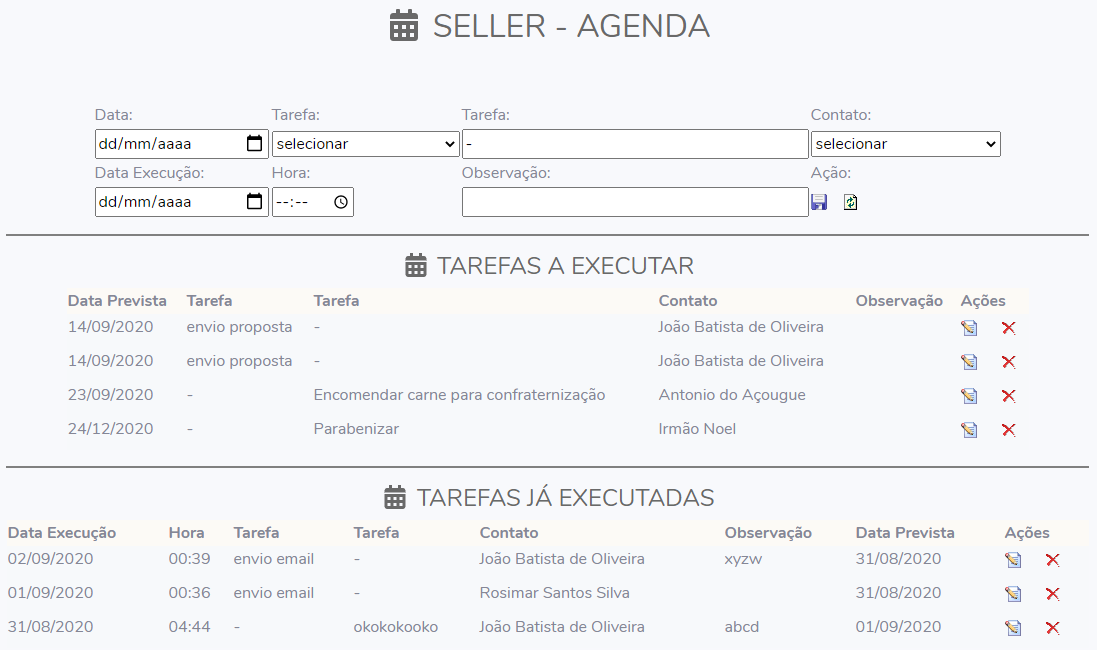This screenshot has height=650, width=1097.
Task: Open the first Tarefa selecionar dropdown
Action: point(365,143)
